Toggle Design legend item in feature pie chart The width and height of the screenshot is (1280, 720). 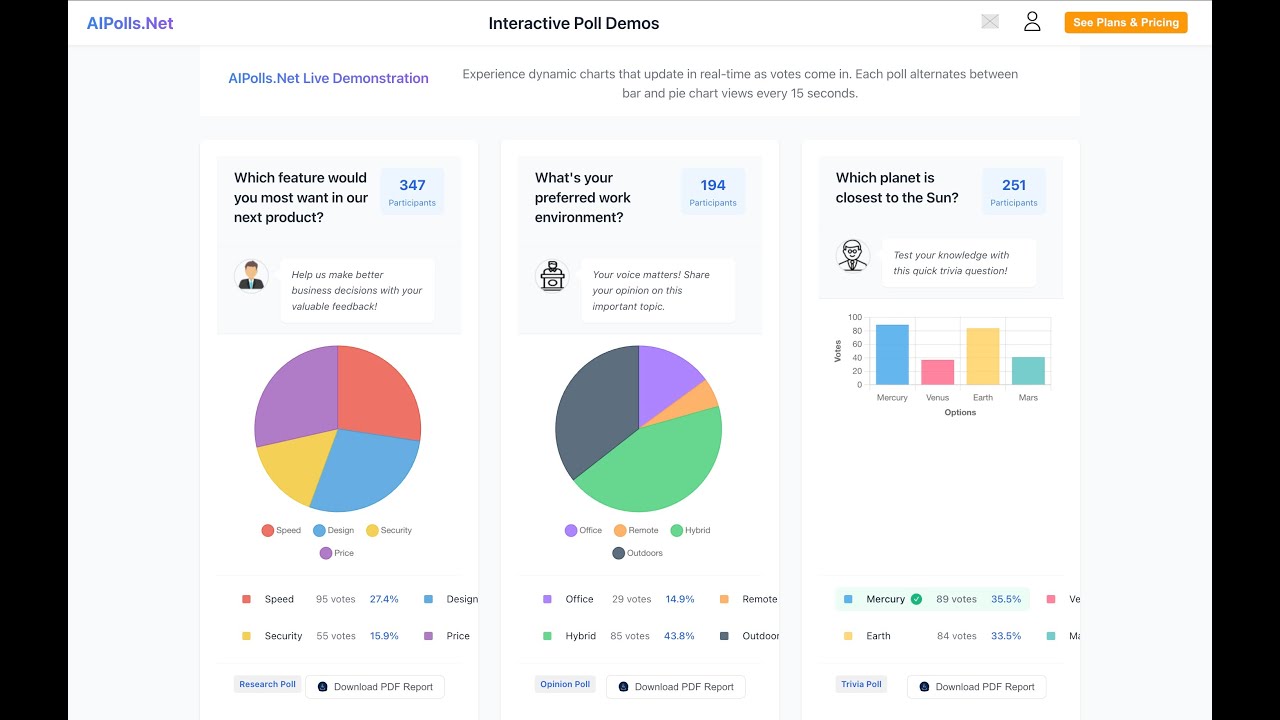[334, 530]
